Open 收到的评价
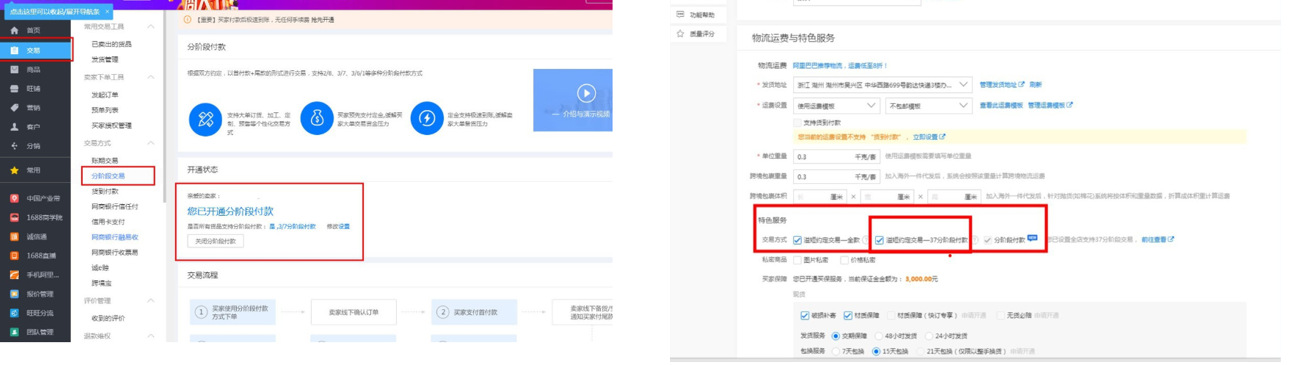1316x365 pixels. [108, 319]
